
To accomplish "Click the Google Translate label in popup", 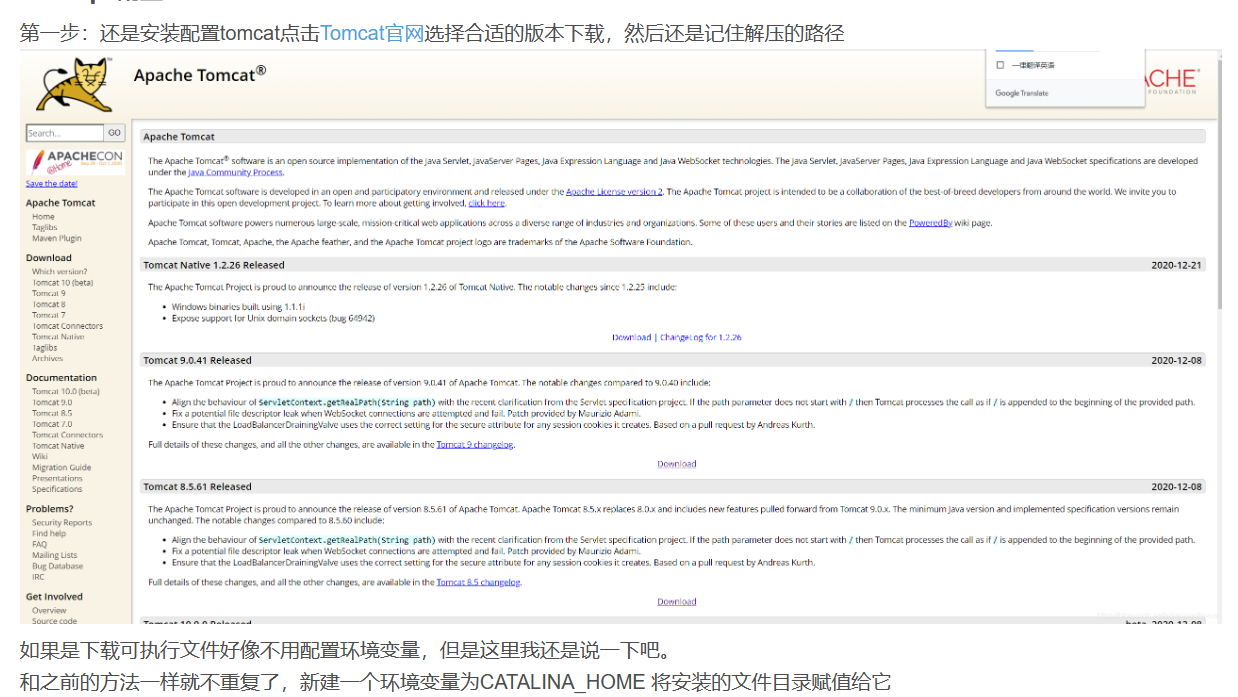I will click(x=1022, y=93).
